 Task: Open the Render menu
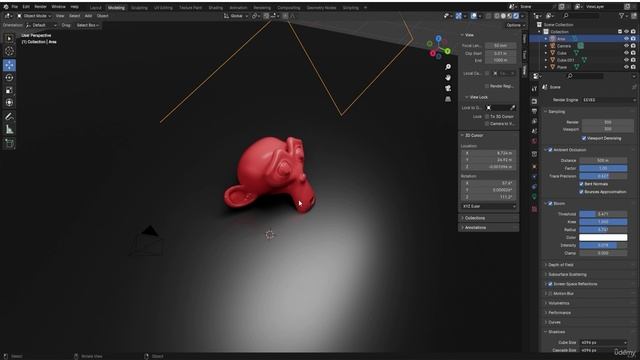(40, 7)
